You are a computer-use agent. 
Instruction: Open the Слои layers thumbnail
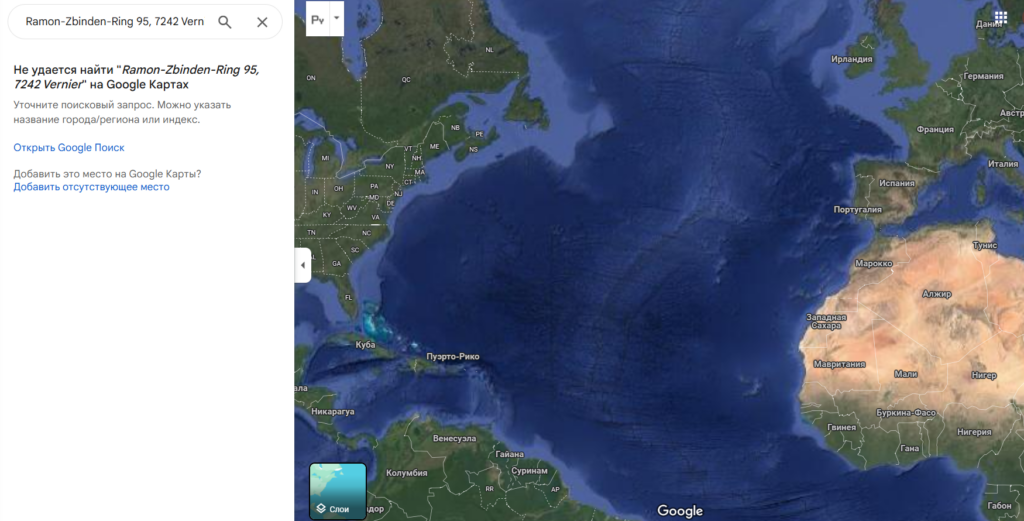tap(338, 491)
